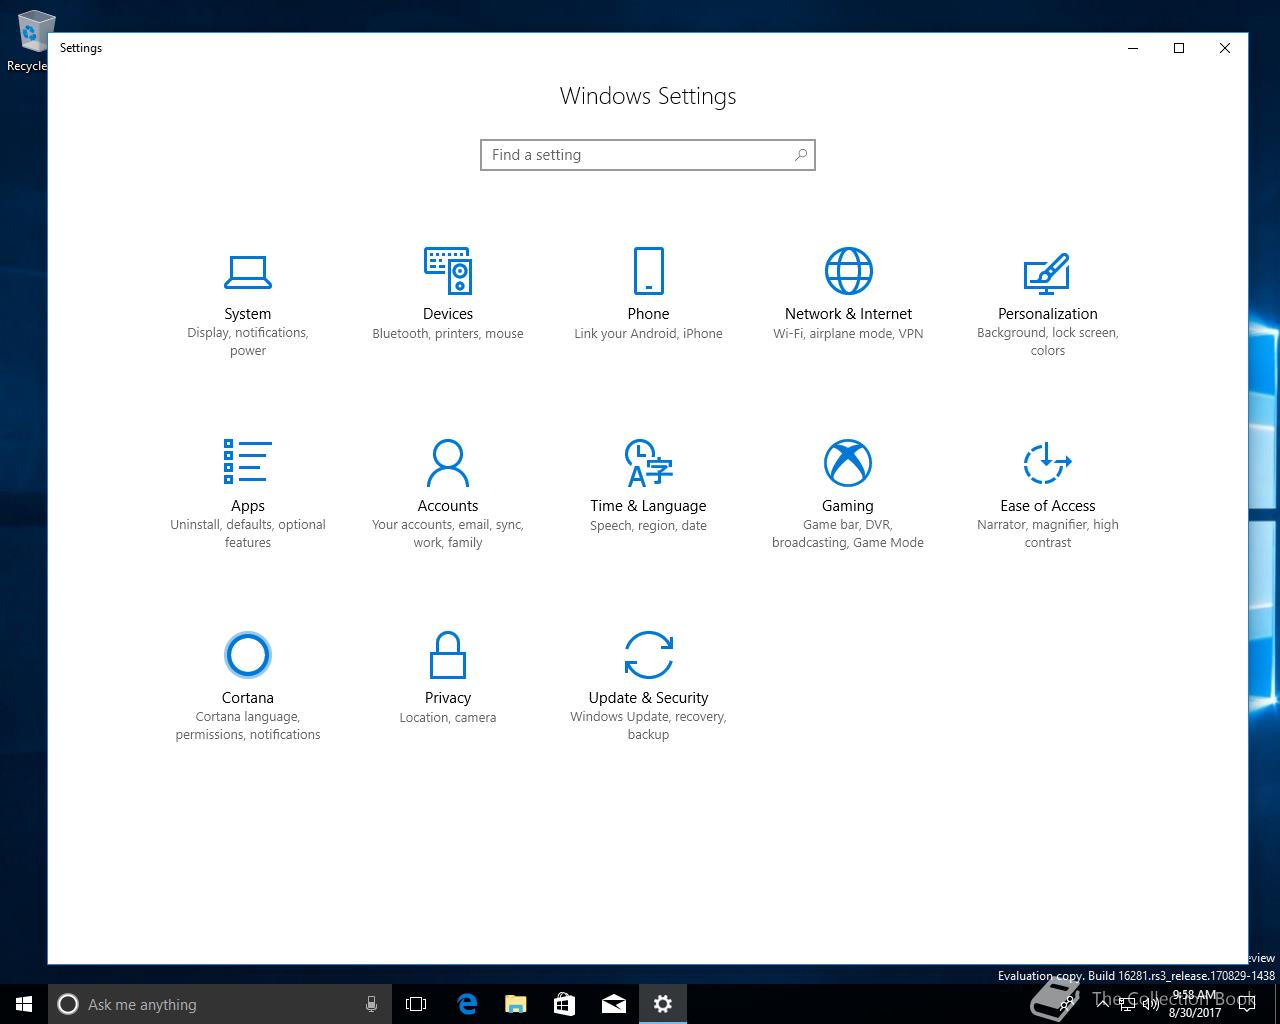Click the "Speech, region, date" text
Image resolution: width=1280 pixels, height=1024 pixels.
(648, 526)
